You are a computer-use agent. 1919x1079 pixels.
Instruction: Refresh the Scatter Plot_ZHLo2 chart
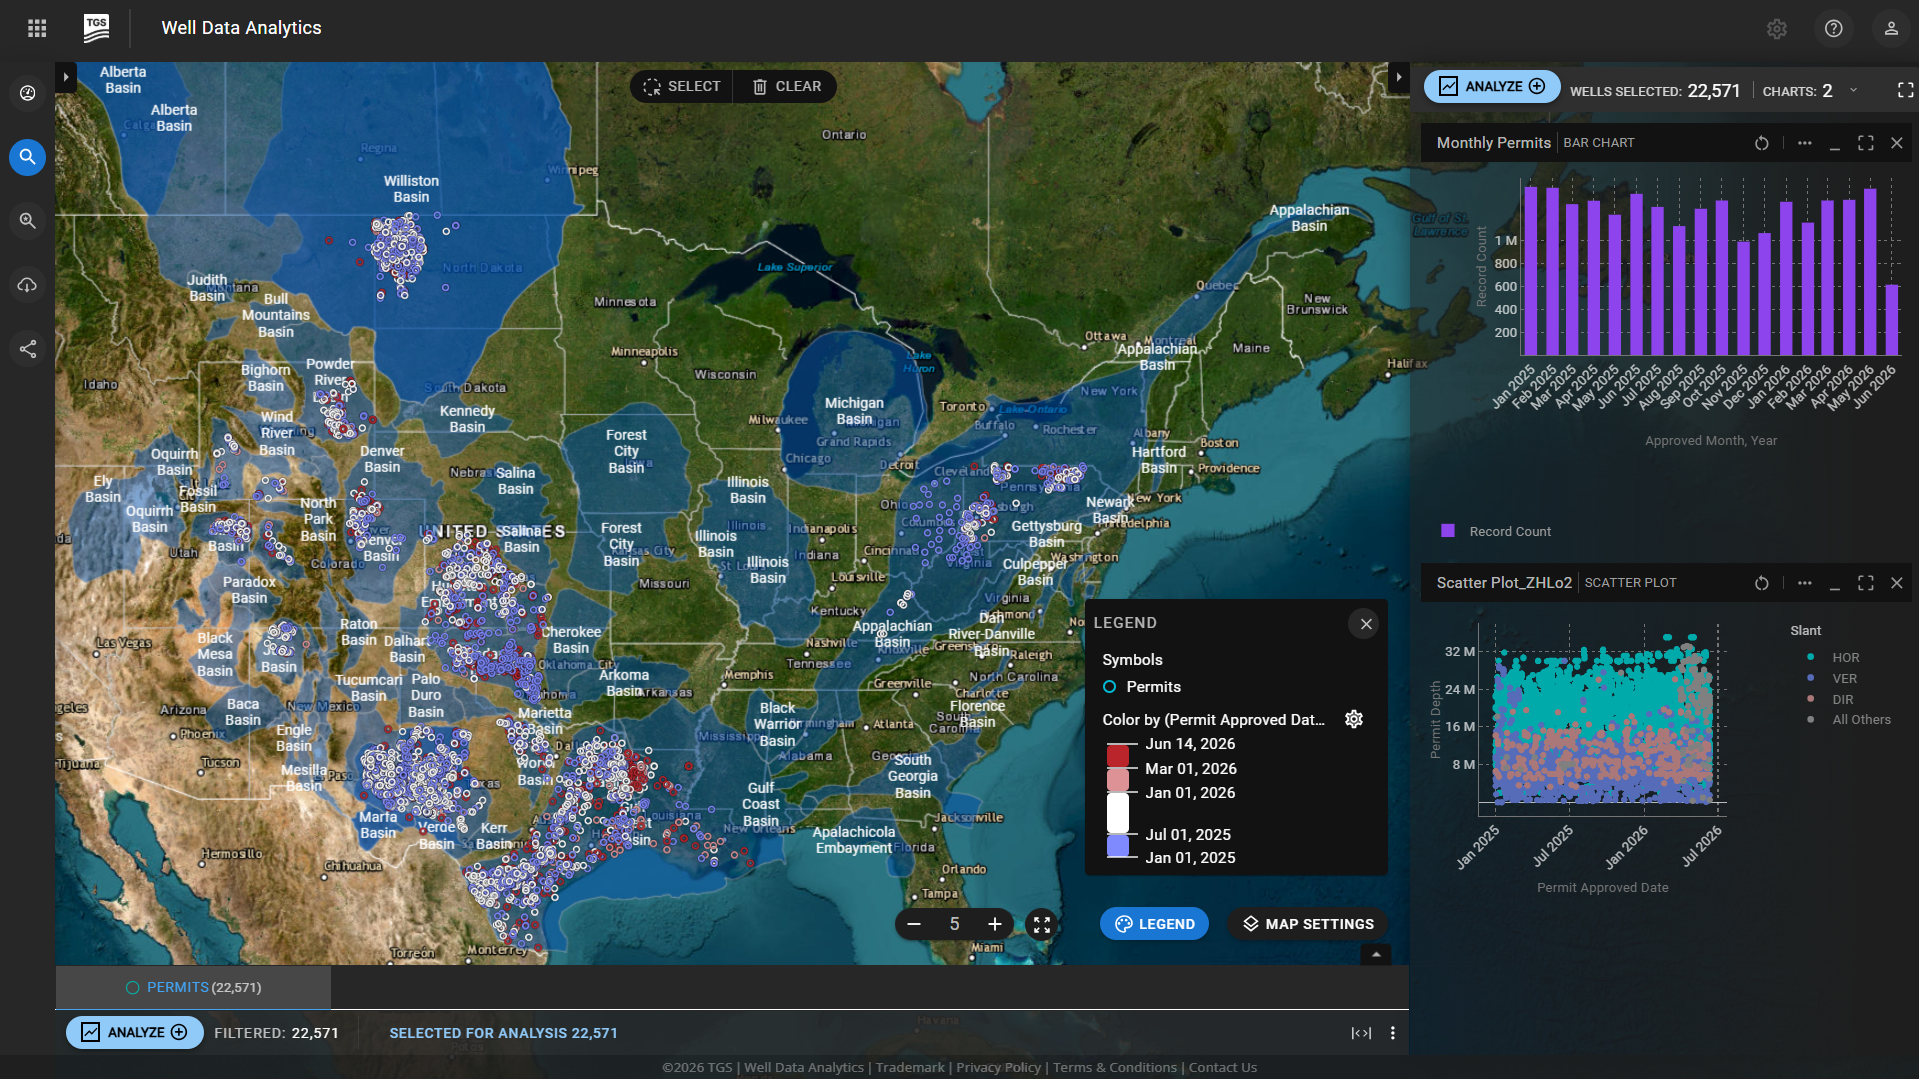tap(1761, 583)
